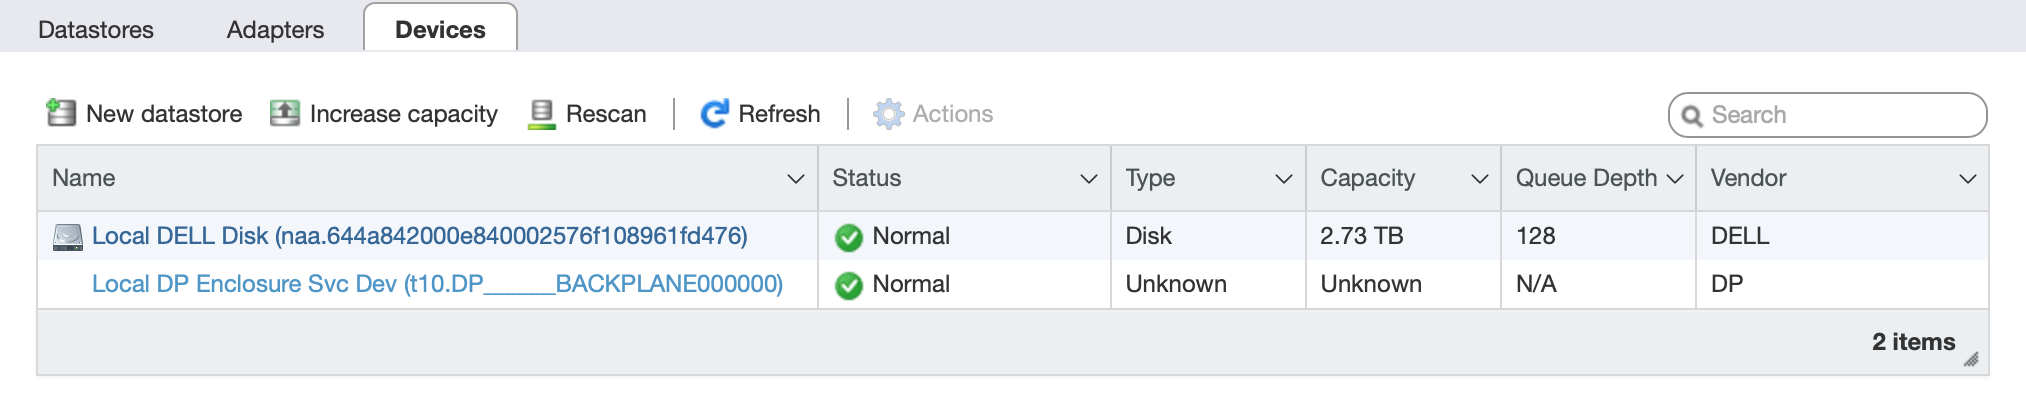Expand the Capacity column dropdown chevron
This screenshot has height=402, width=2026.
(1480, 179)
